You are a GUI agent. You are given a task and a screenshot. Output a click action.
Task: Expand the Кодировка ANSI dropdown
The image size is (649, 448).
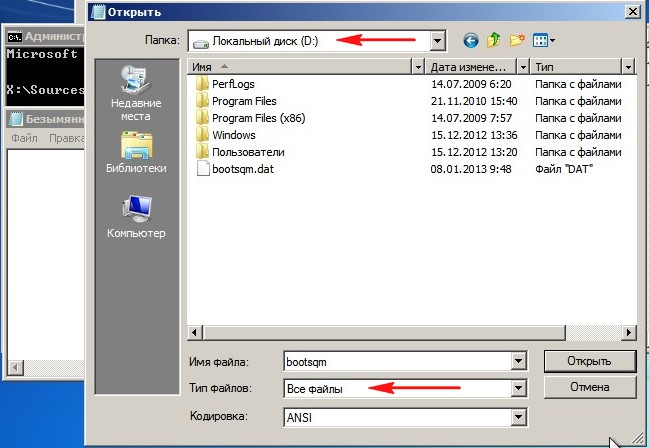tap(517, 417)
